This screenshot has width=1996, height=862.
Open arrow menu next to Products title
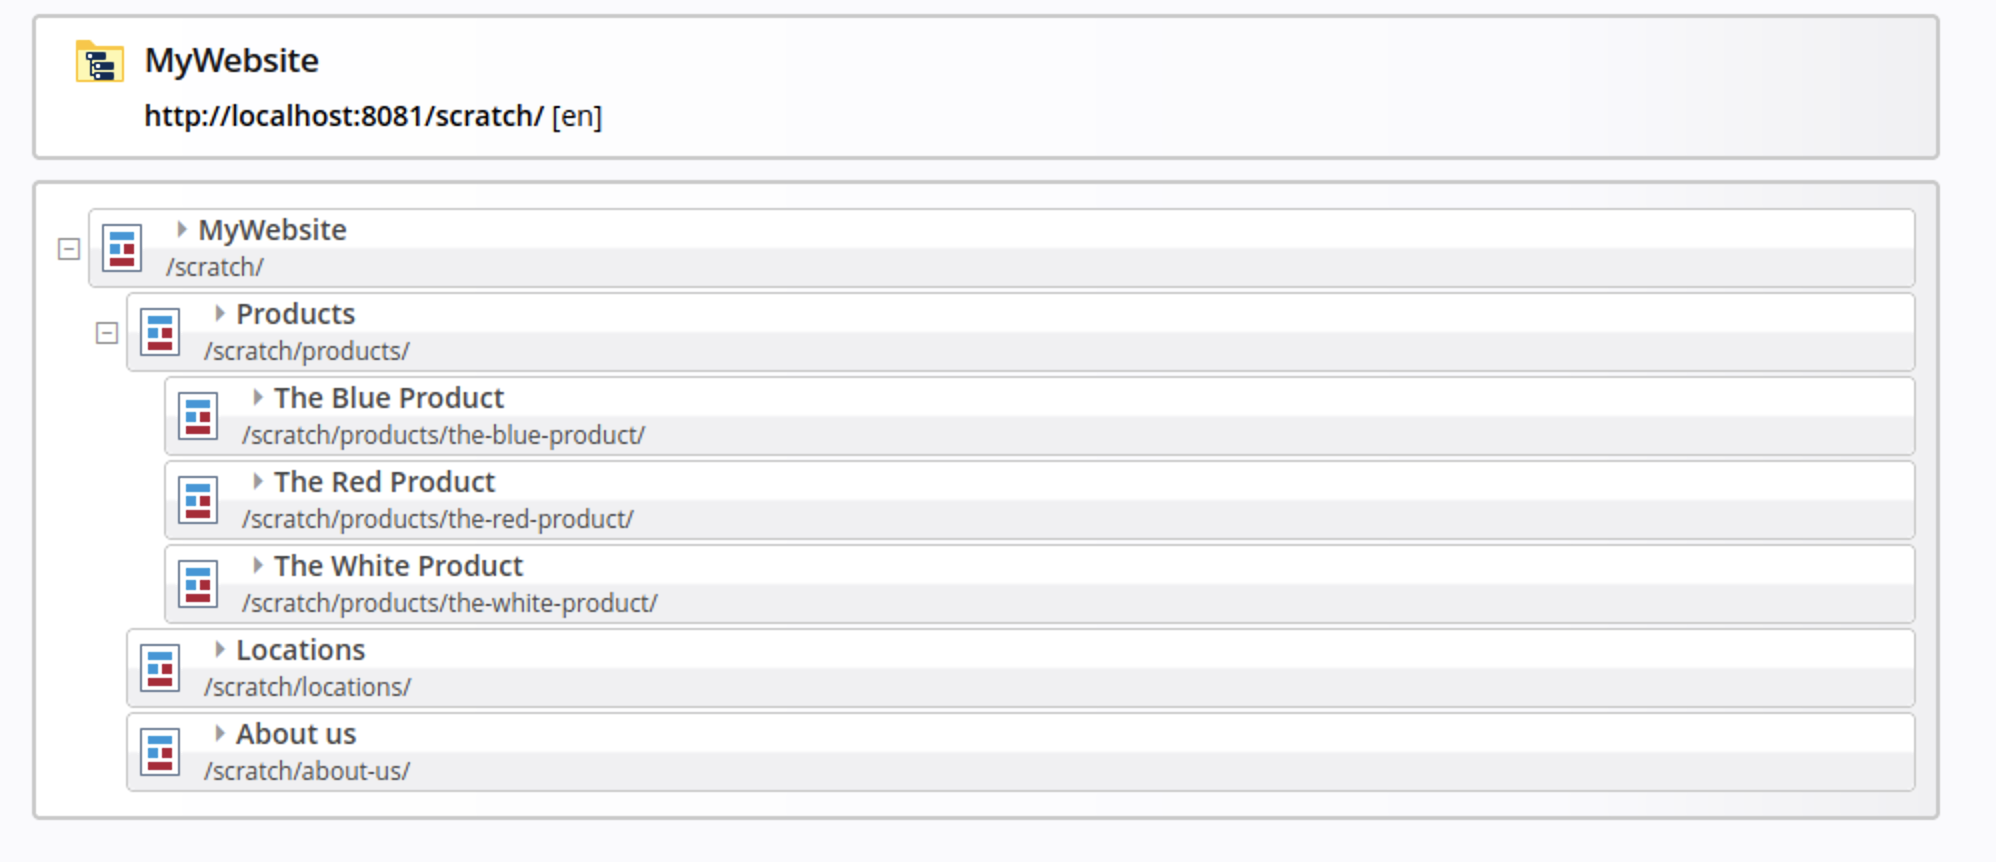pos(219,314)
